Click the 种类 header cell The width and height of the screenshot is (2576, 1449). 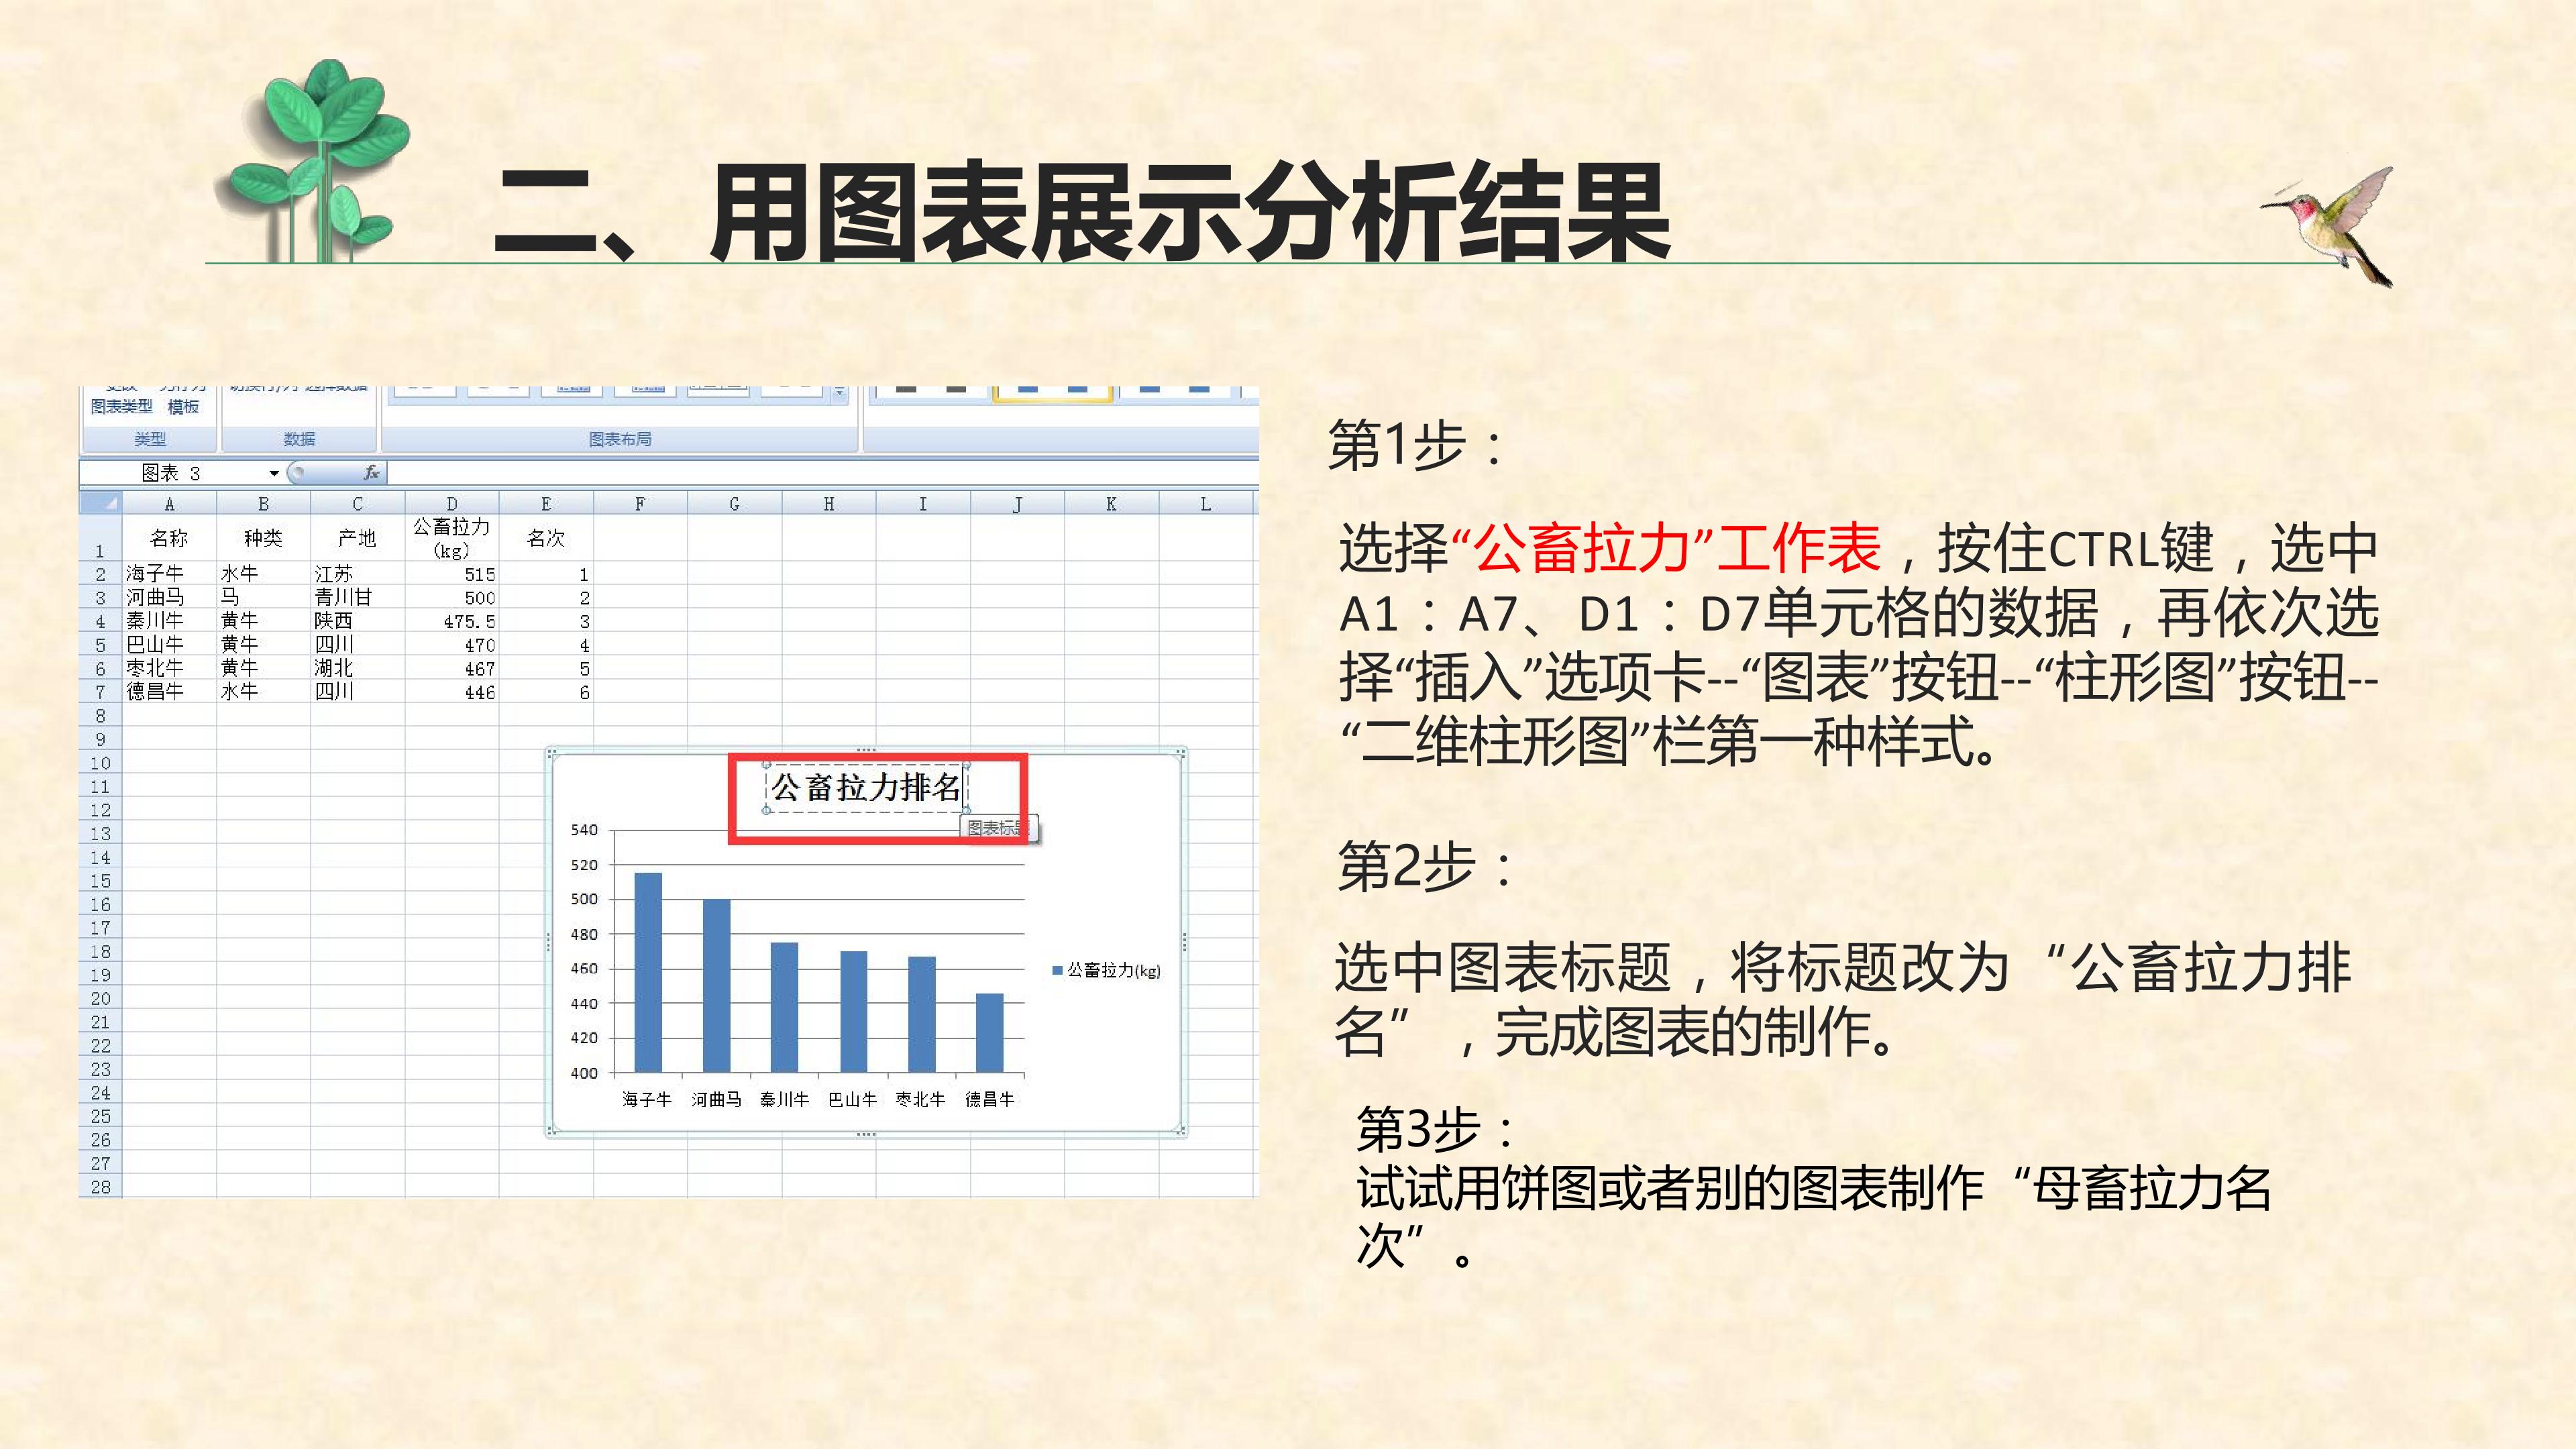263,538
